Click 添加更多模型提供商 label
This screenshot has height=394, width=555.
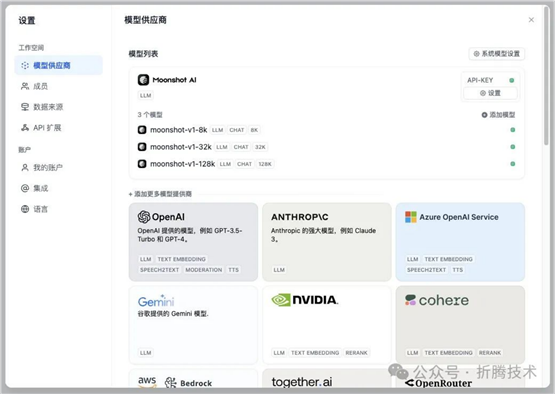(160, 194)
